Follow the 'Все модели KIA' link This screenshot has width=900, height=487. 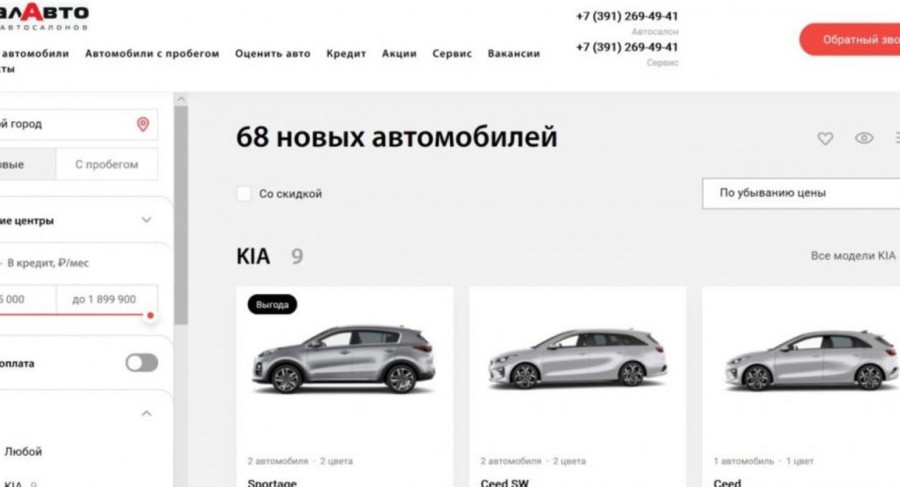point(853,256)
